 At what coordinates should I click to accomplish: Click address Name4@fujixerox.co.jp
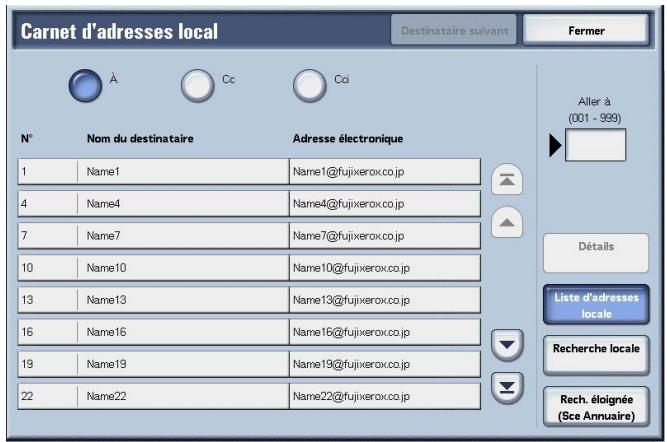pyautogui.click(x=385, y=204)
